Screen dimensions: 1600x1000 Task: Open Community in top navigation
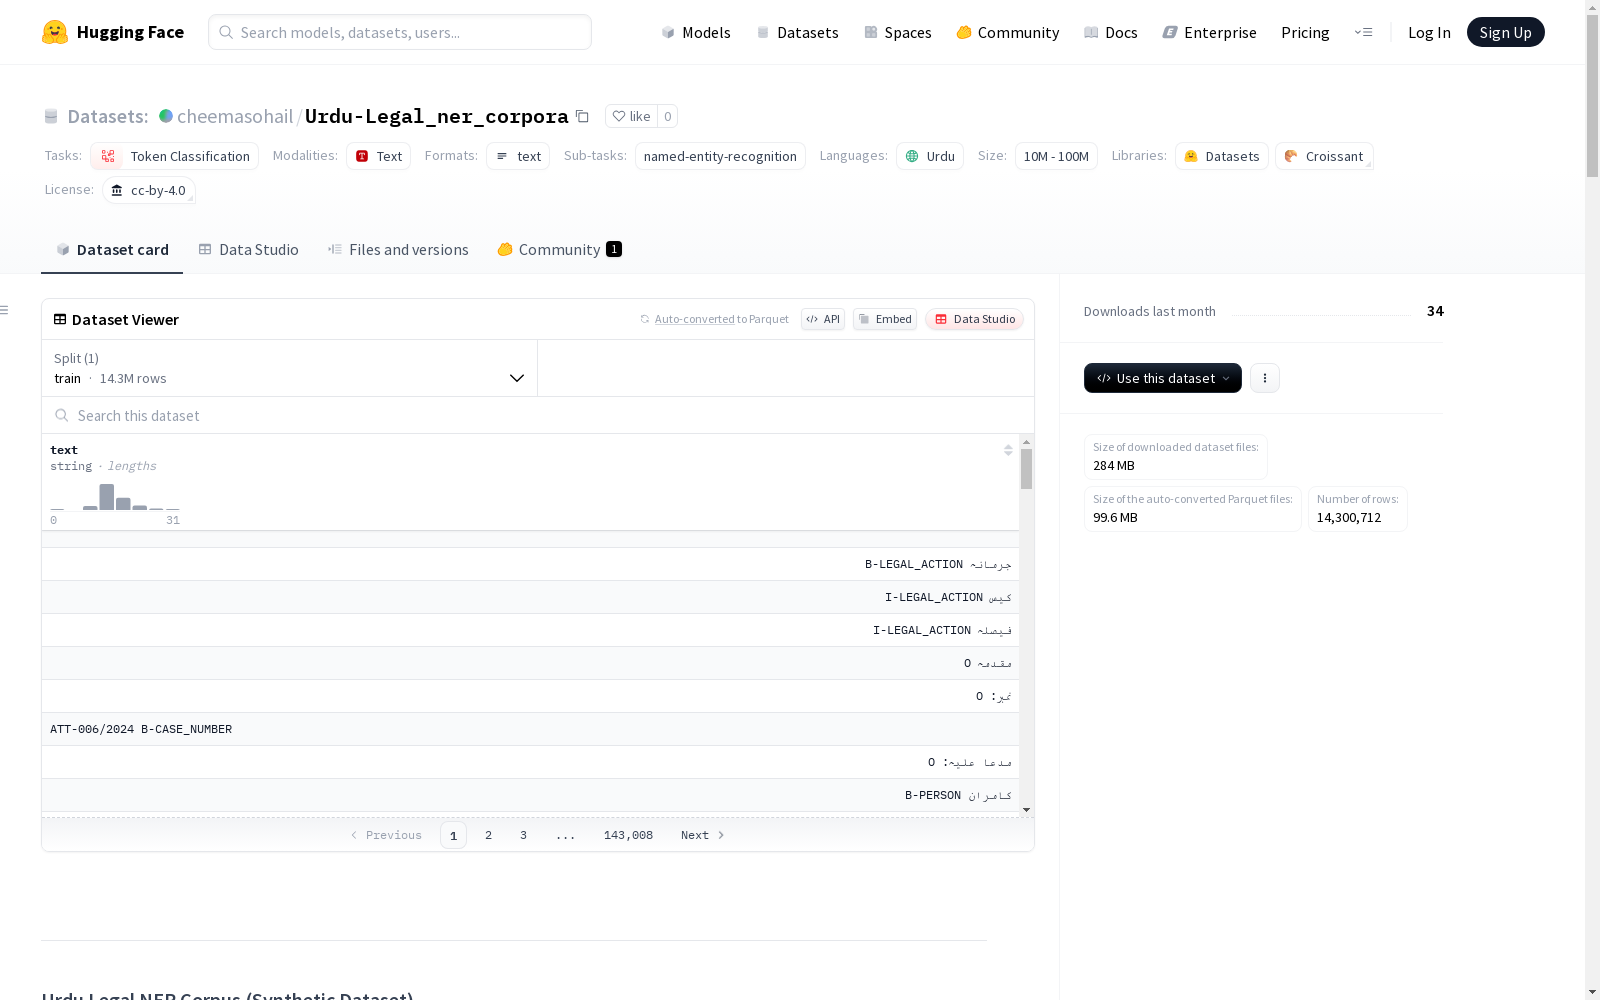pyautogui.click(x=1008, y=32)
